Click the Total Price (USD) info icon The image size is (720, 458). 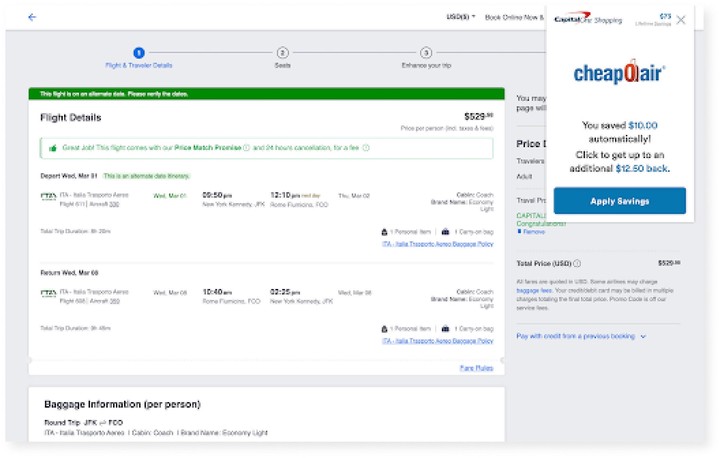577,263
